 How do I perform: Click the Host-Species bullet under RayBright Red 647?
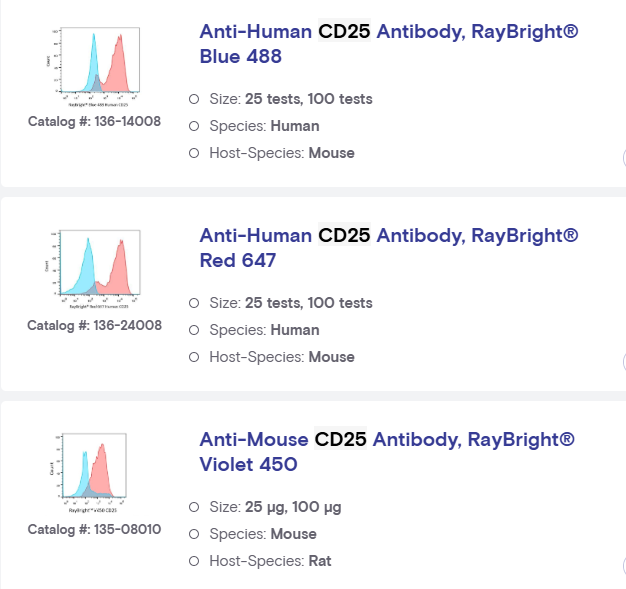tap(194, 357)
